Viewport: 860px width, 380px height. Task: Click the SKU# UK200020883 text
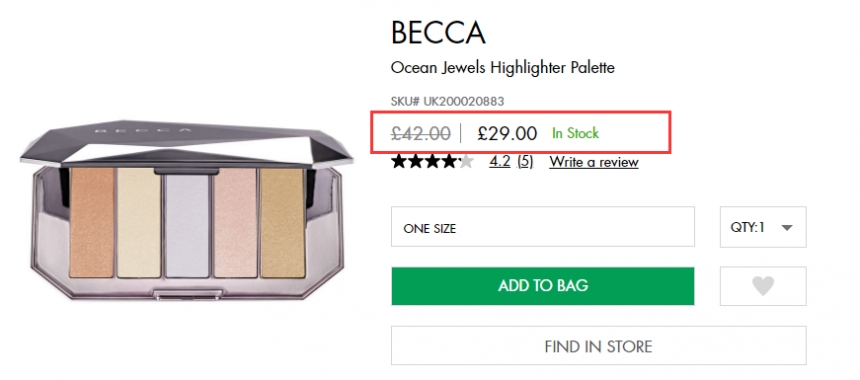point(447,101)
